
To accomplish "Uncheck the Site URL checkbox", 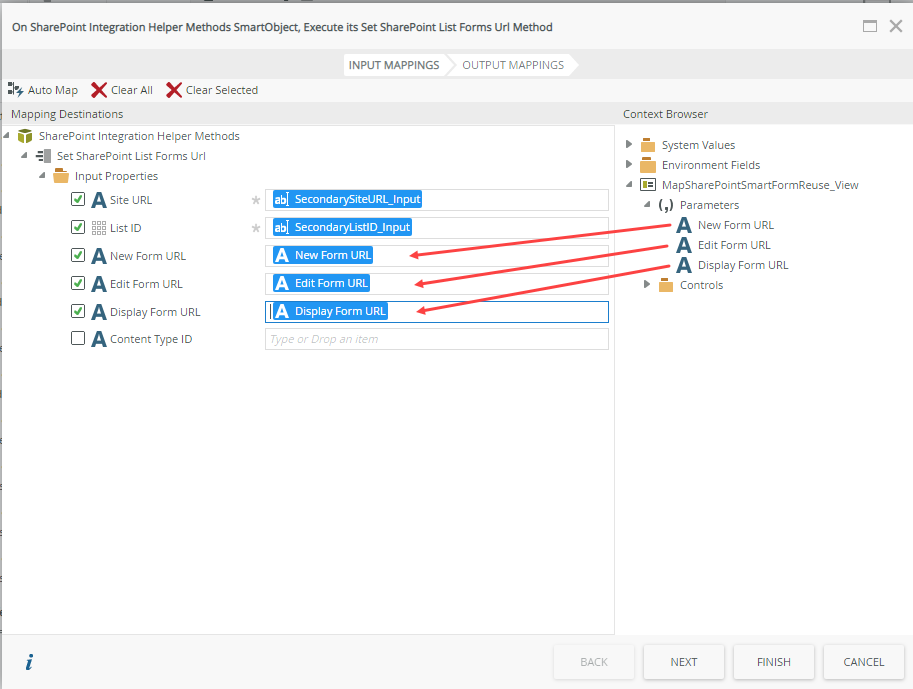I will 78,200.
